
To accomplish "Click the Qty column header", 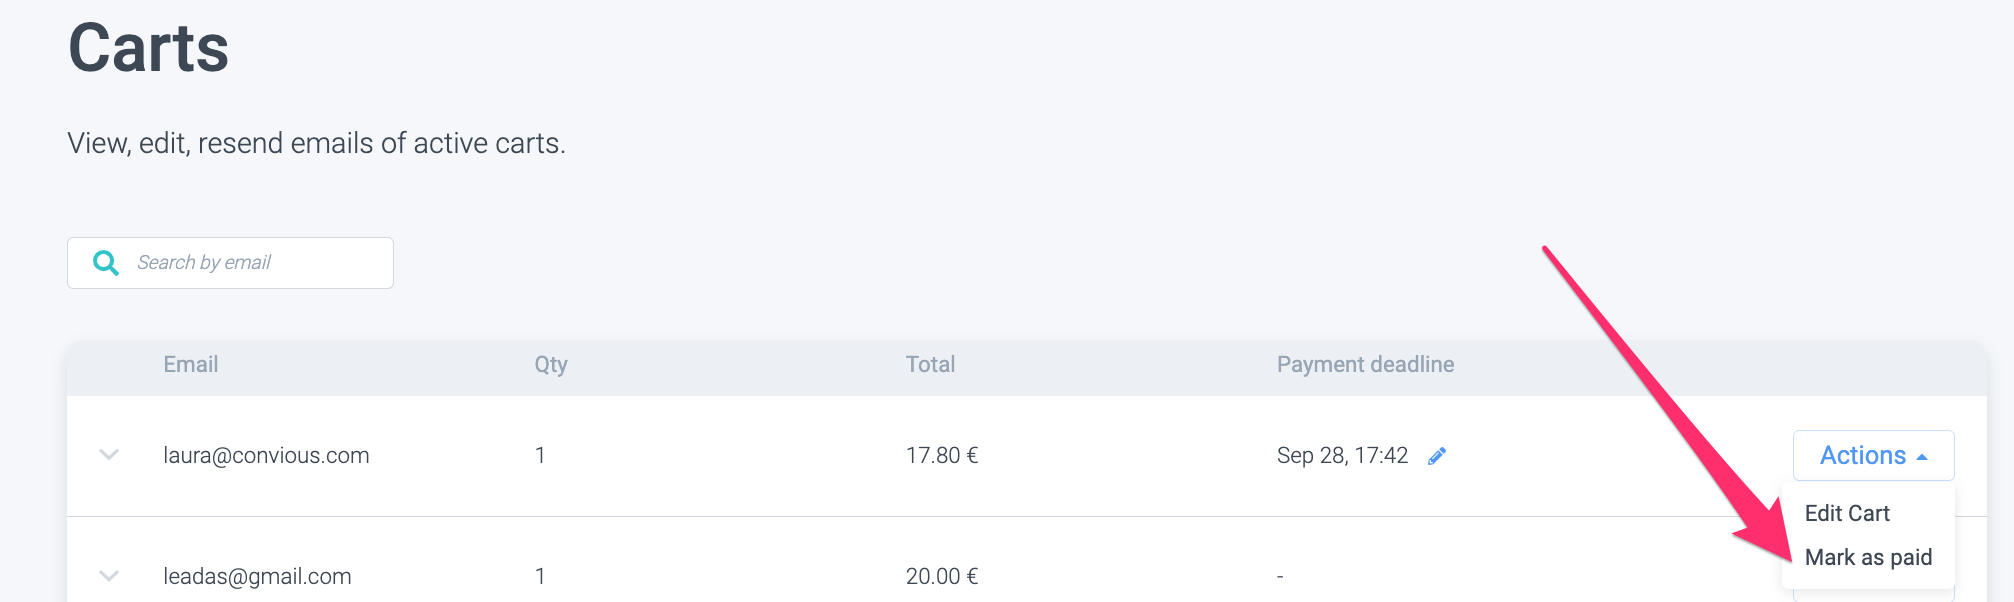I will [551, 365].
